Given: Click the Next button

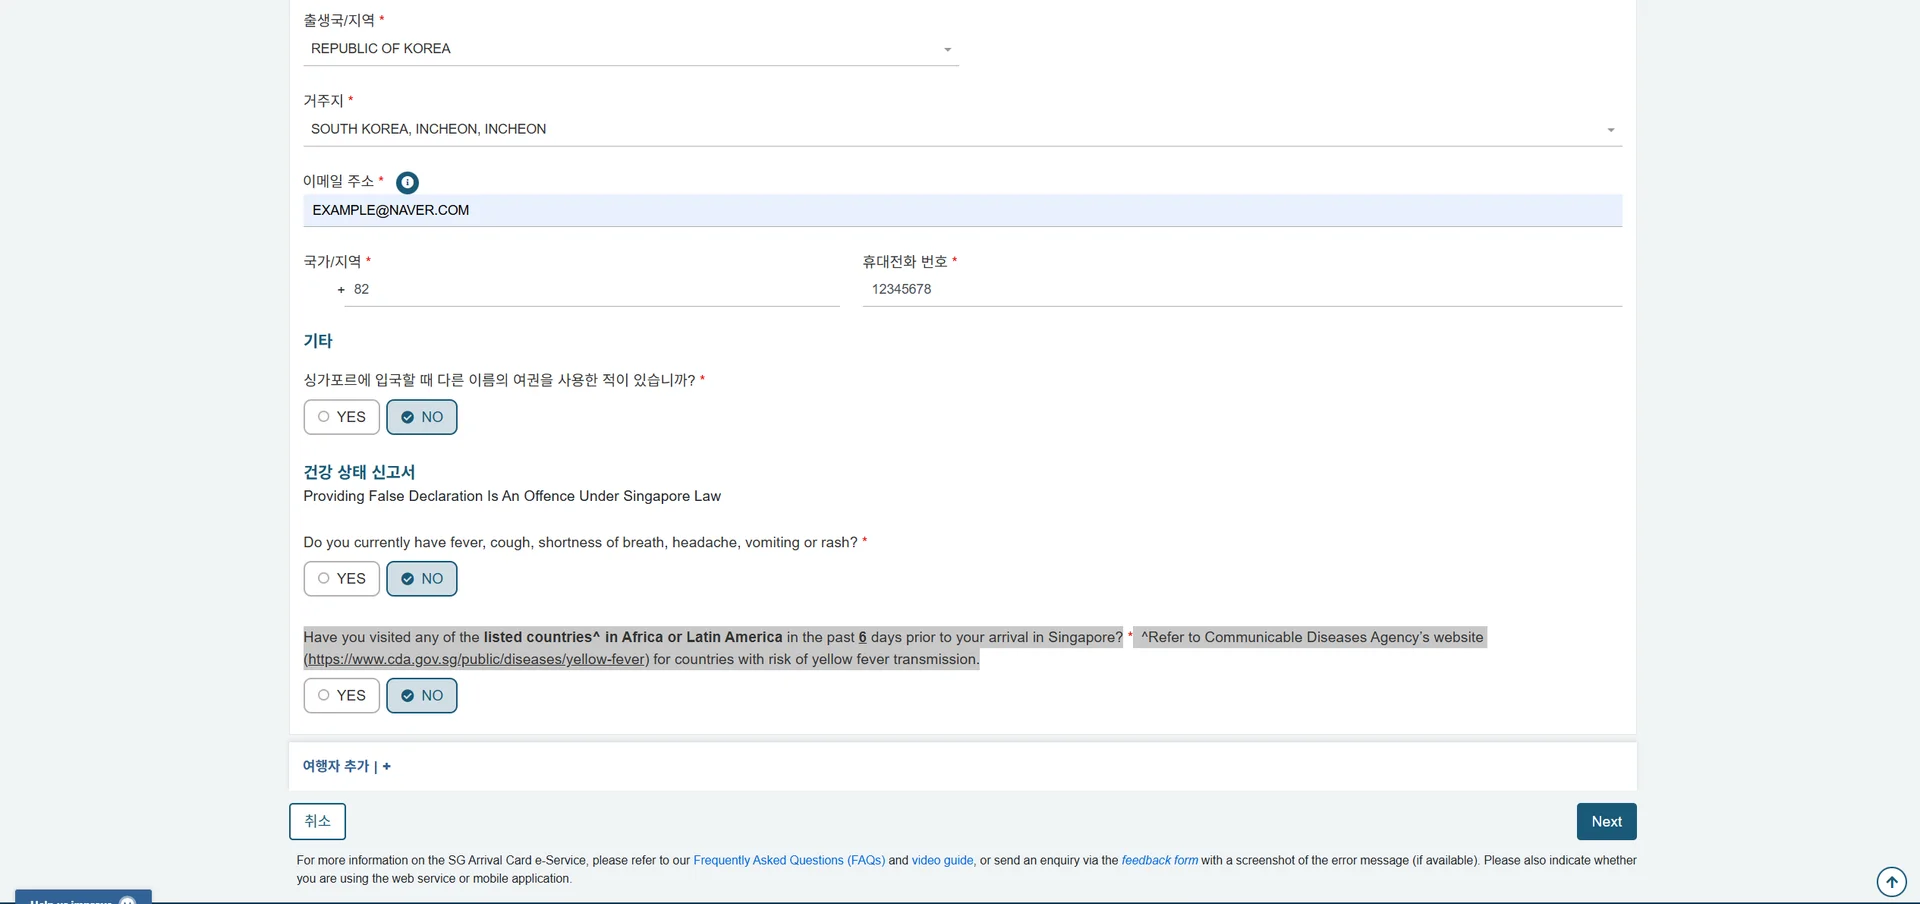Looking at the screenshot, I should tap(1606, 822).
